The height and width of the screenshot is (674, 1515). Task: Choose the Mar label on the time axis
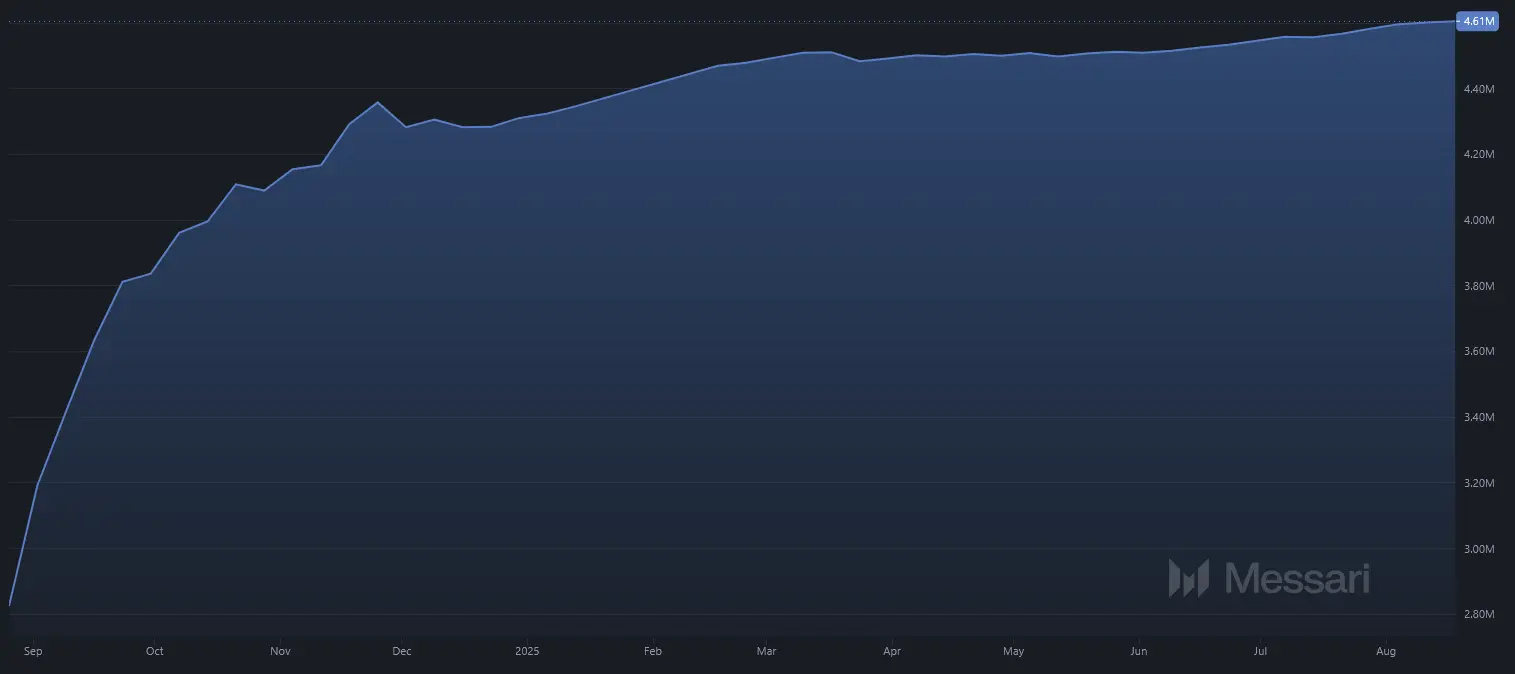pos(766,651)
